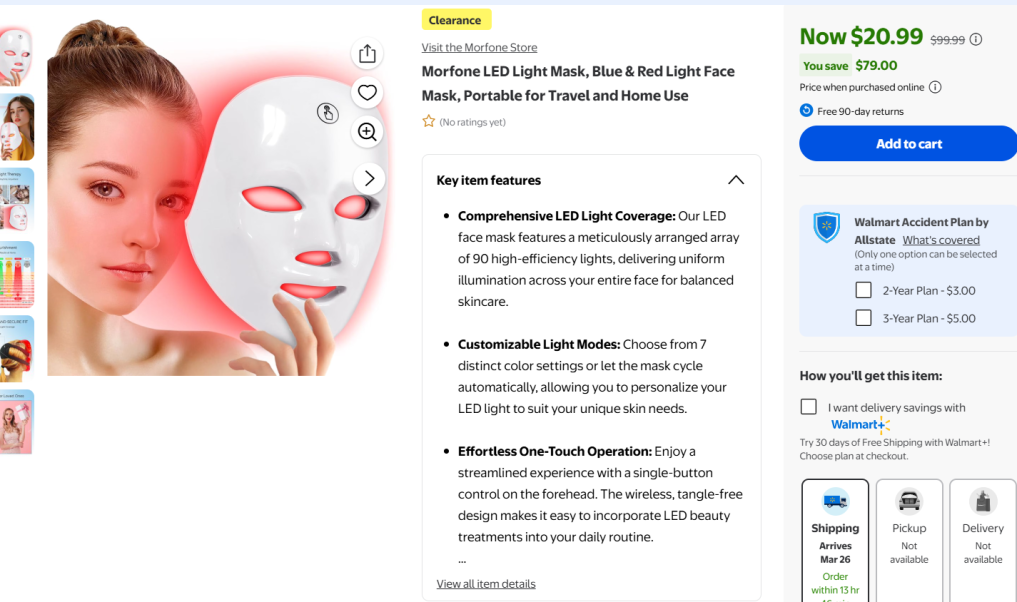Image resolution: width=1017 pixels, height=602 pixels.
Task: Go to next product image with arrow
Action: tap(369, 178)
